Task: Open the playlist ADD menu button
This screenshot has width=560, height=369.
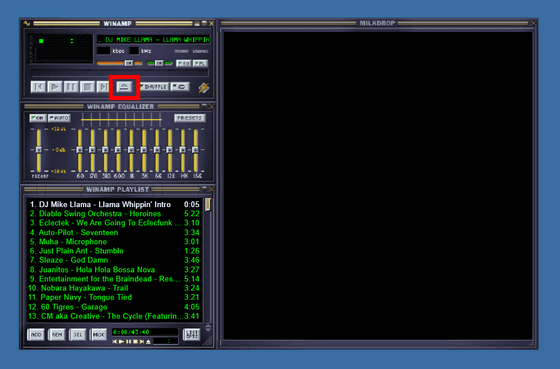Action: pyautogui.click(x=36, y=335)
